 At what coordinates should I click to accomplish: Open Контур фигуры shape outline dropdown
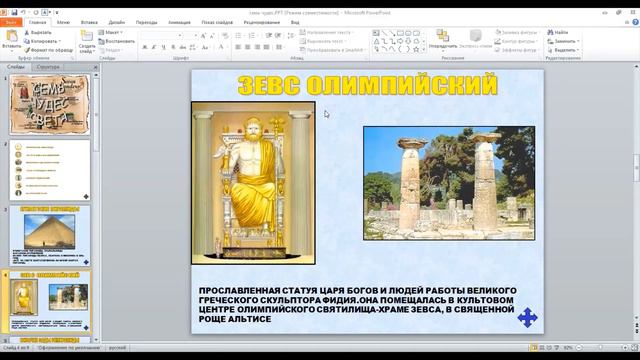pyautogui.click(x=516, y=41)
